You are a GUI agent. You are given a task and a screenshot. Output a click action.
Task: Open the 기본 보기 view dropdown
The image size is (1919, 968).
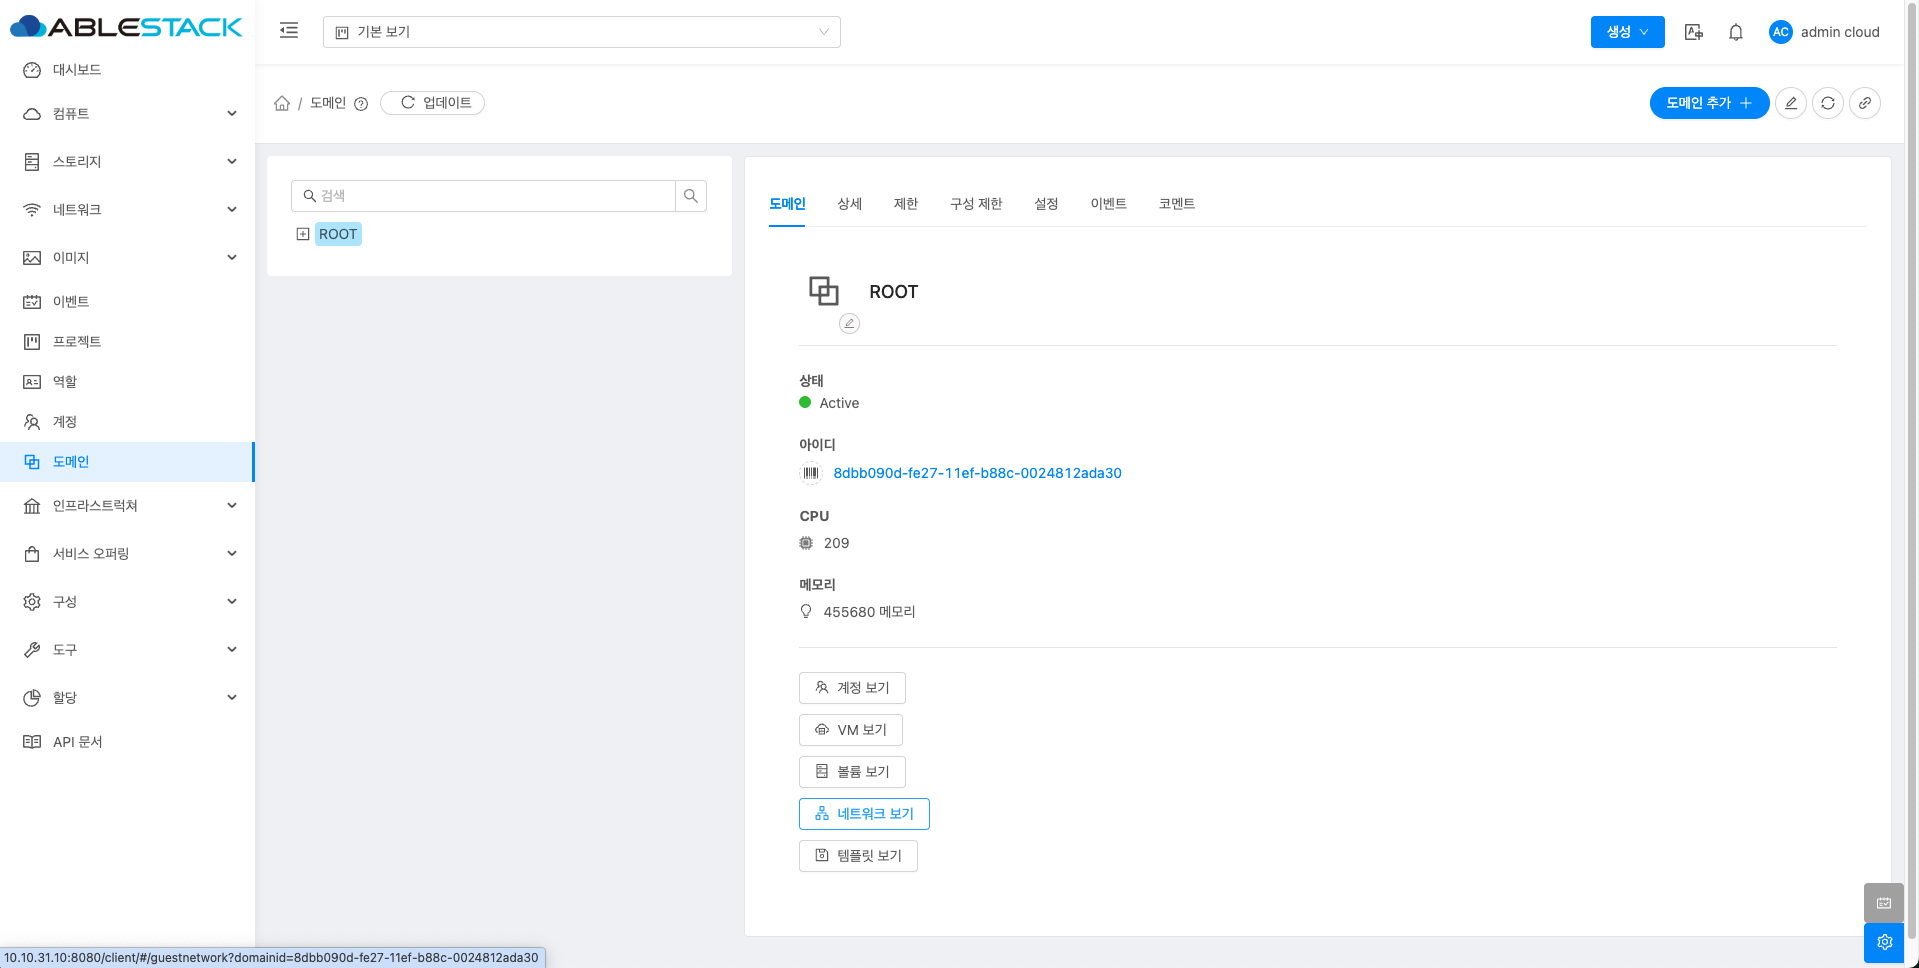[x=581, y=32]
